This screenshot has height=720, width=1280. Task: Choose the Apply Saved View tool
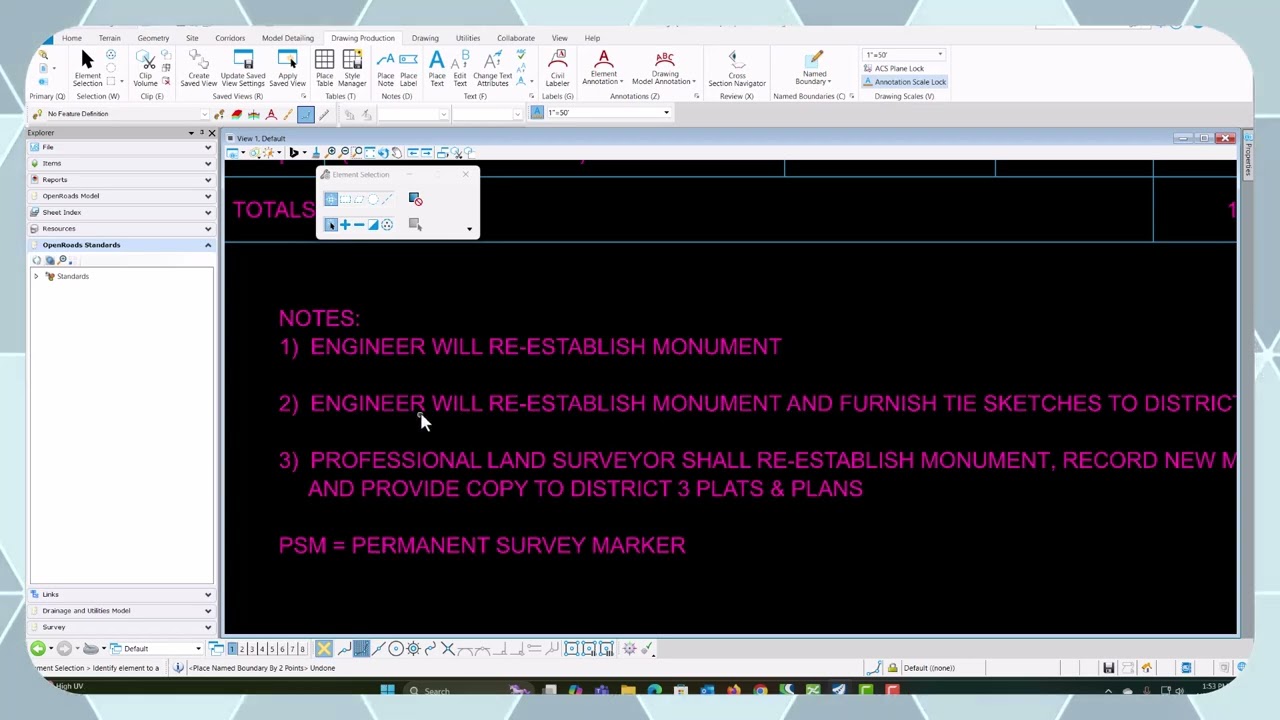coord(287,68)
